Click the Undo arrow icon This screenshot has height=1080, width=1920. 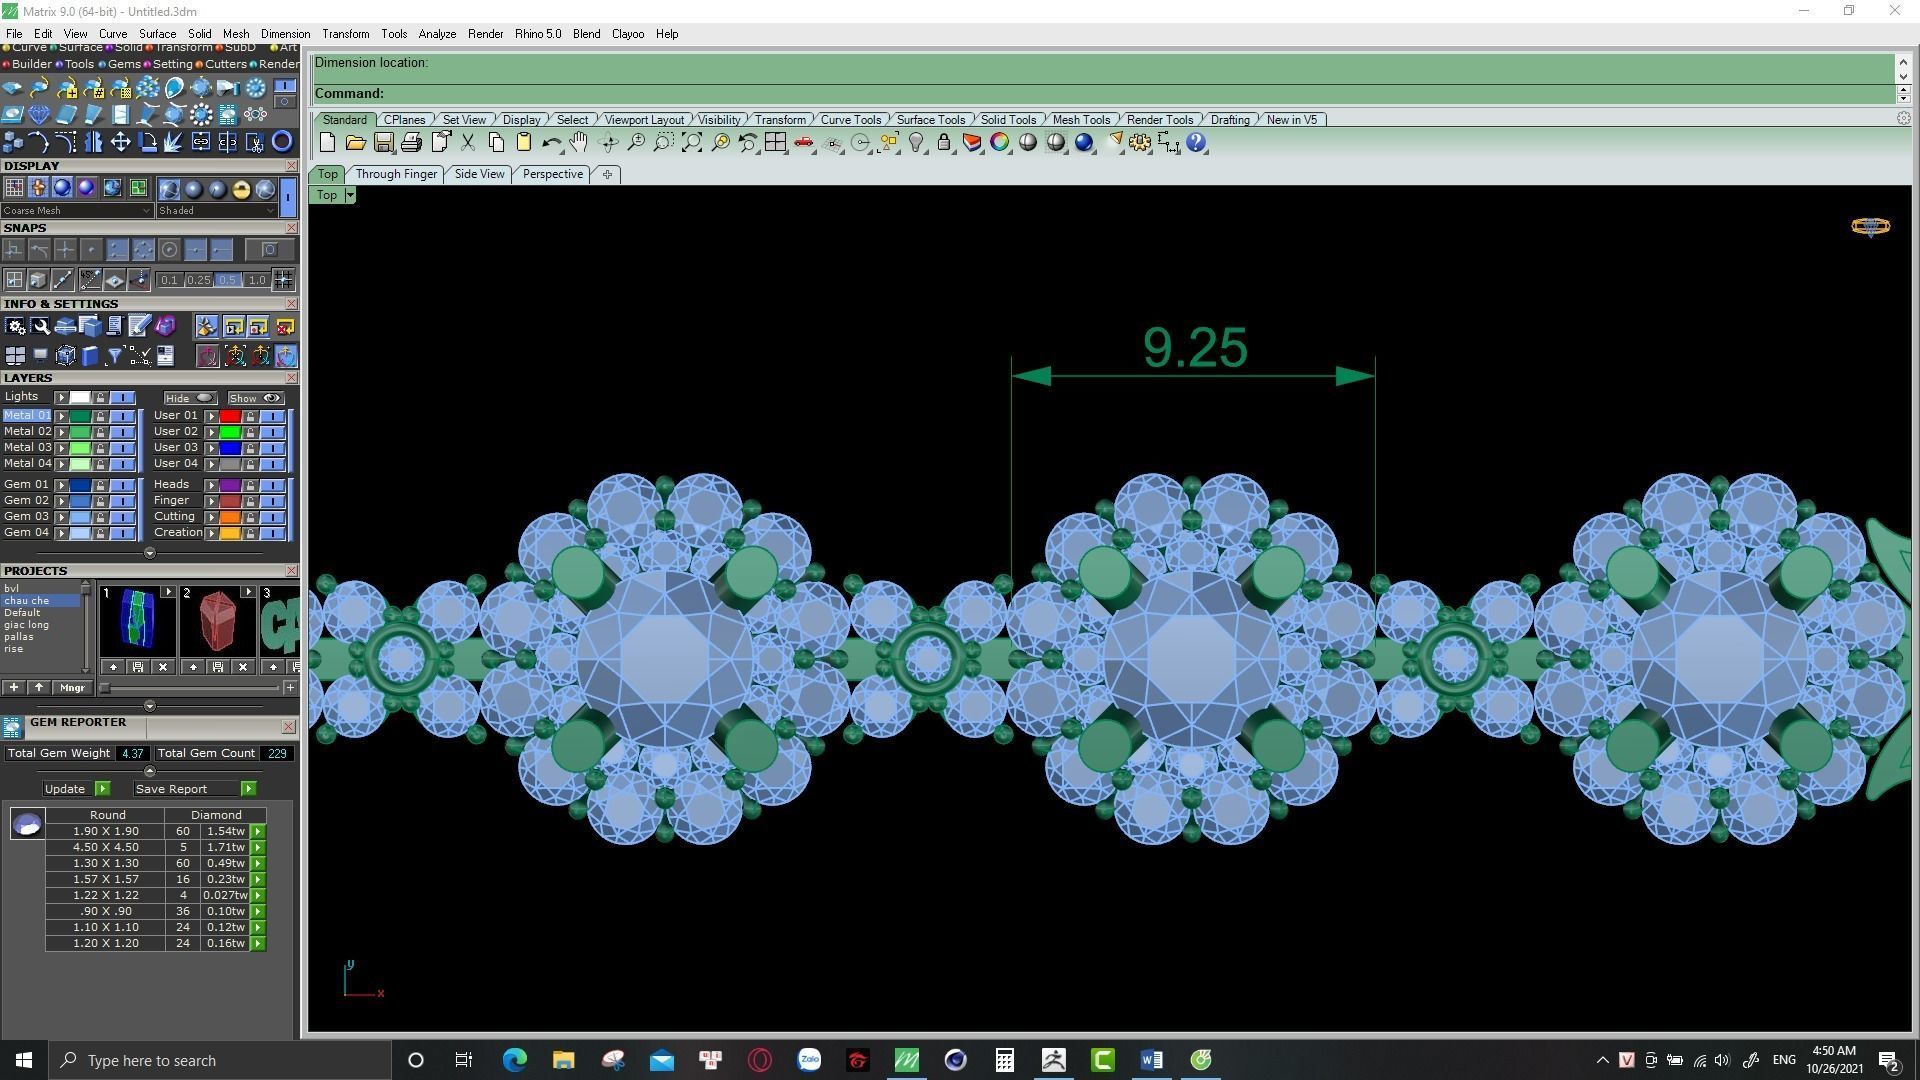(550, 143)
